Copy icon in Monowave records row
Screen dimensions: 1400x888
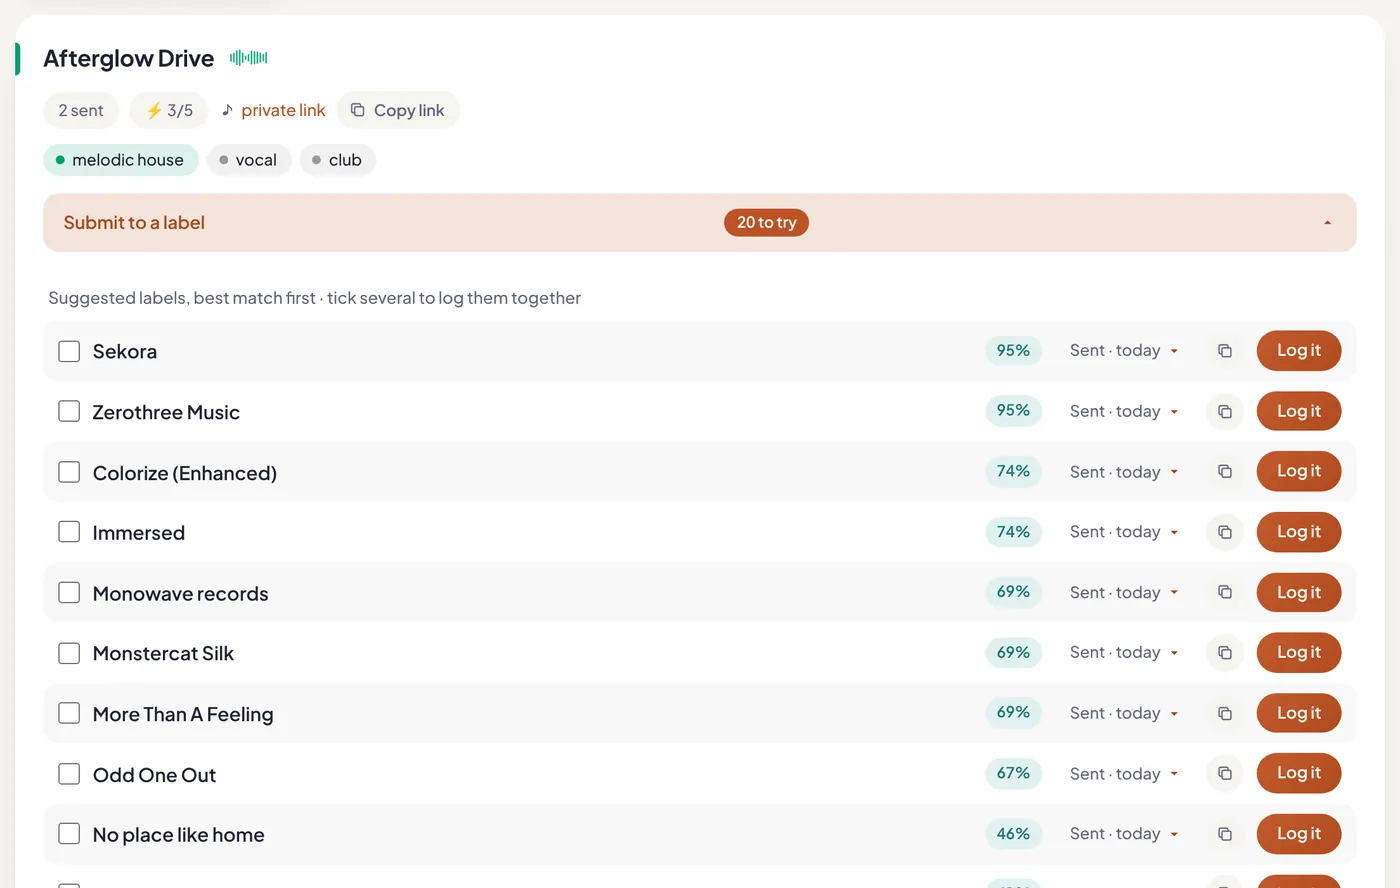point(1224,592)
